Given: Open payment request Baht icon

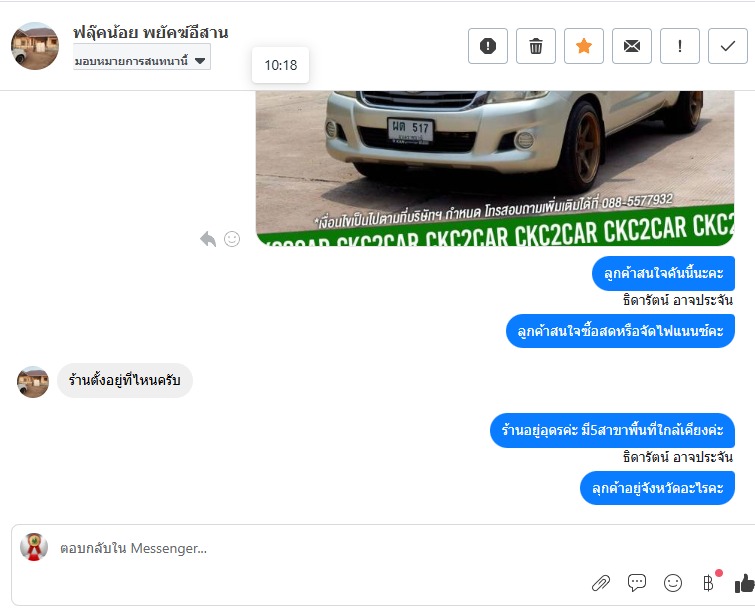Looking at the screenshot, I should 708,583.
